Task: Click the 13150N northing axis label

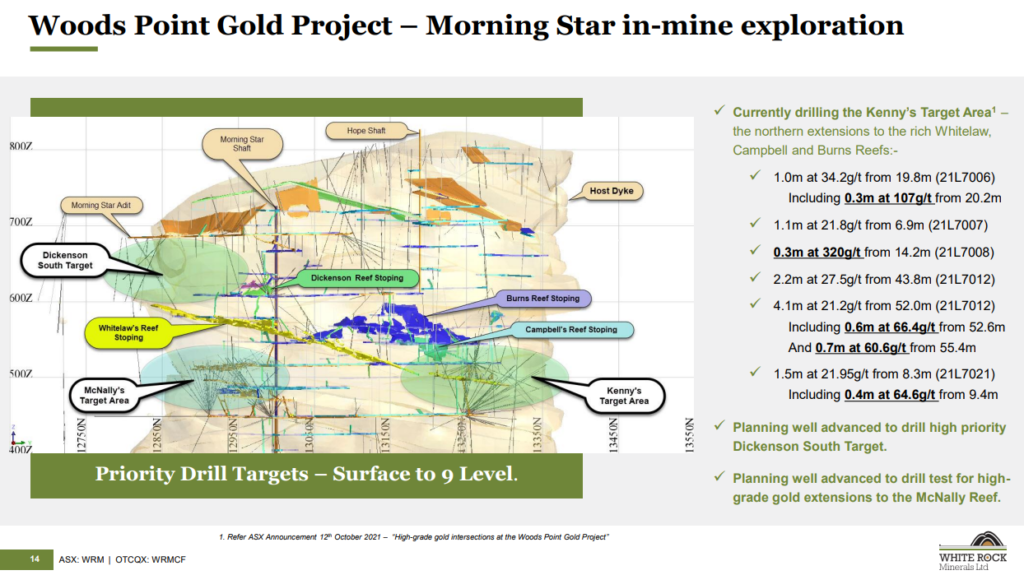Action: (385, 435)
